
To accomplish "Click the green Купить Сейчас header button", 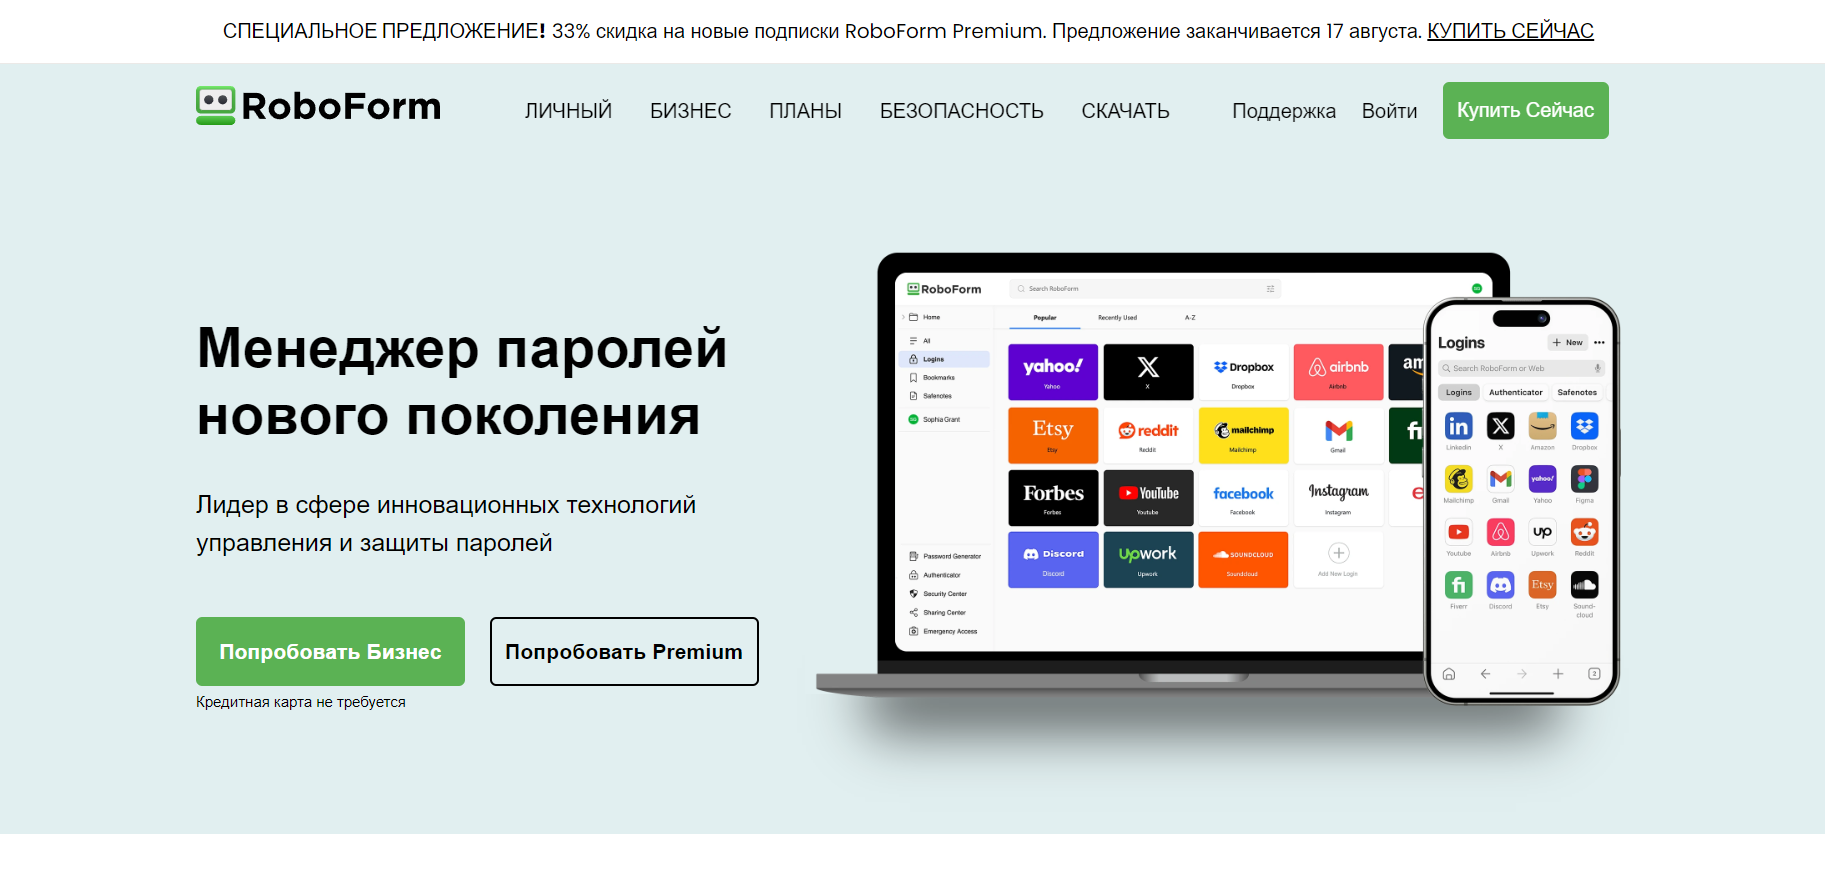I will tap(1525, 110).
